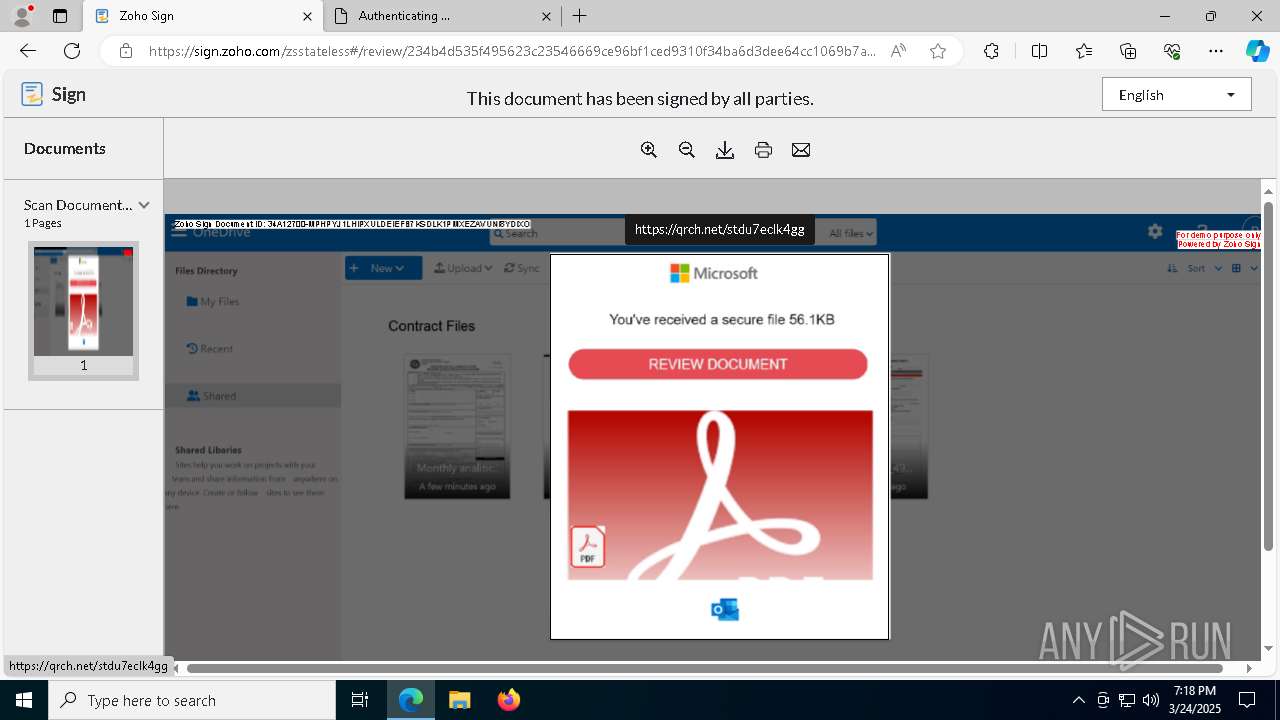
Task: Click the address bar URL
Action: [x=512, y=51]
